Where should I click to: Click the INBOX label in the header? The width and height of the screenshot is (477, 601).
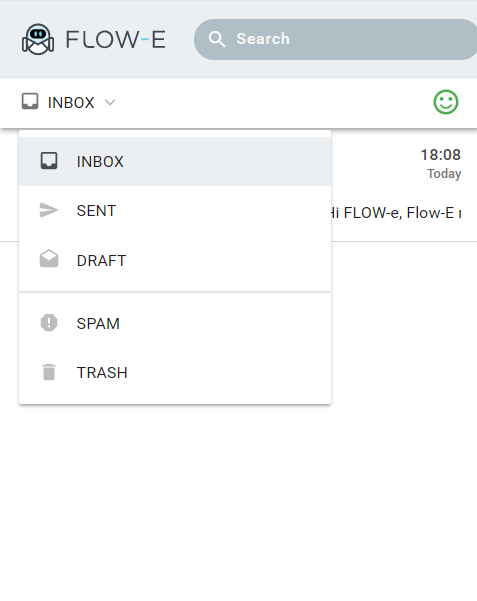[x=71, y=103]
